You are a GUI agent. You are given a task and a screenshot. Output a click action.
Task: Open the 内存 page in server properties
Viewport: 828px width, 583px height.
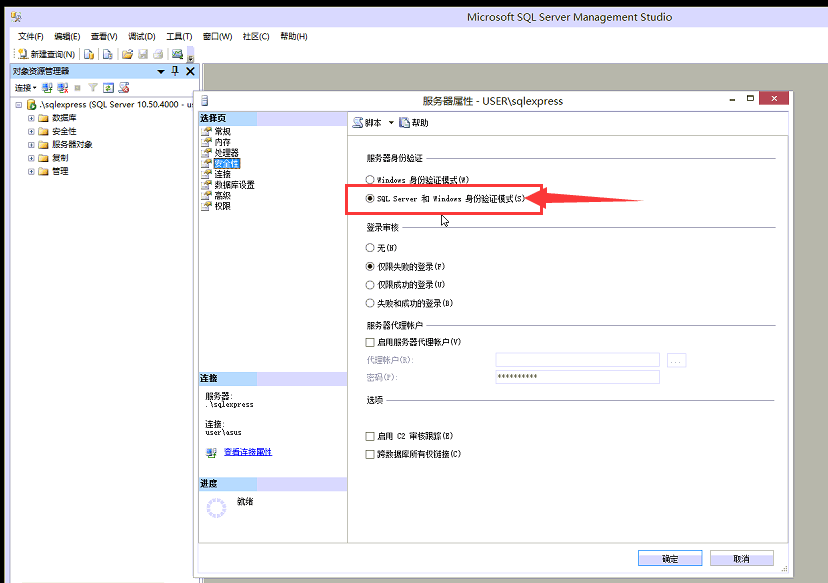point(222,142)
